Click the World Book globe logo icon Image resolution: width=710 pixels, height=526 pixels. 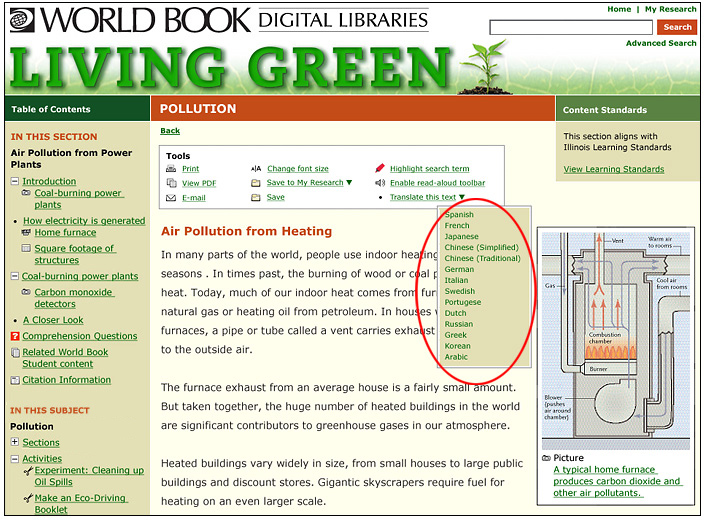pos(22,21)
